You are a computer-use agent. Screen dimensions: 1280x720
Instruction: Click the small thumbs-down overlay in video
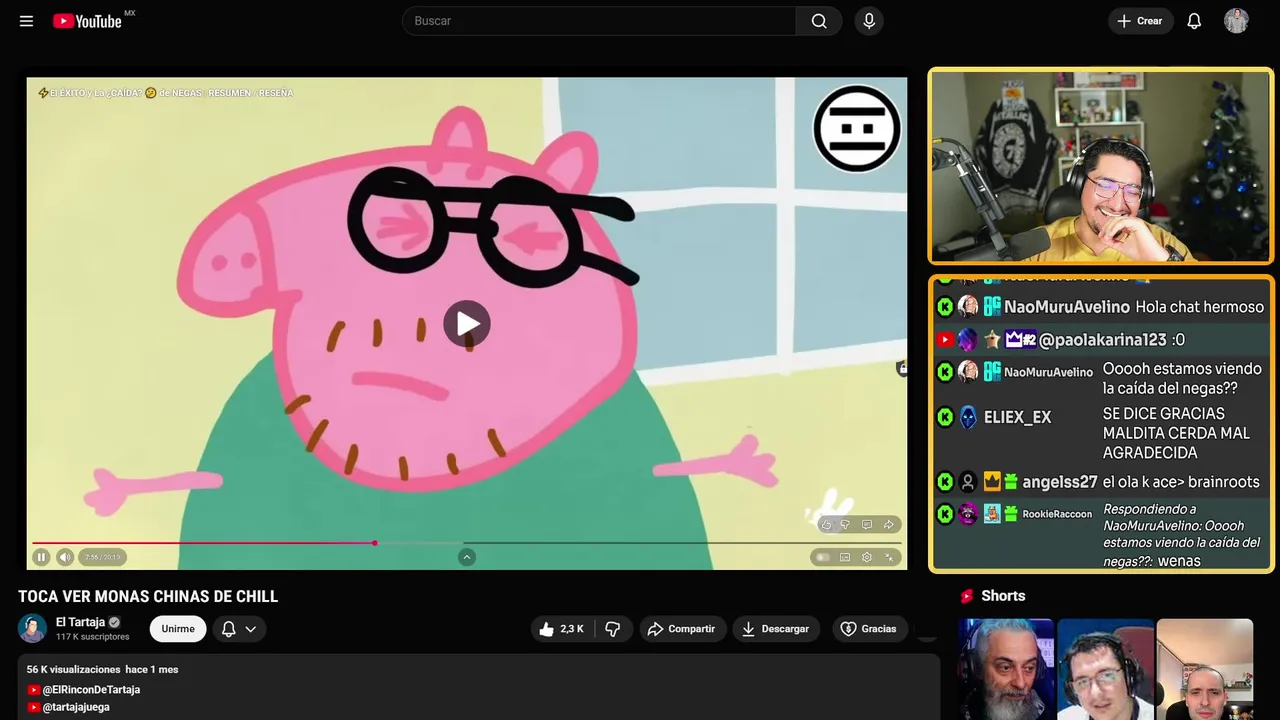[845, 524]
